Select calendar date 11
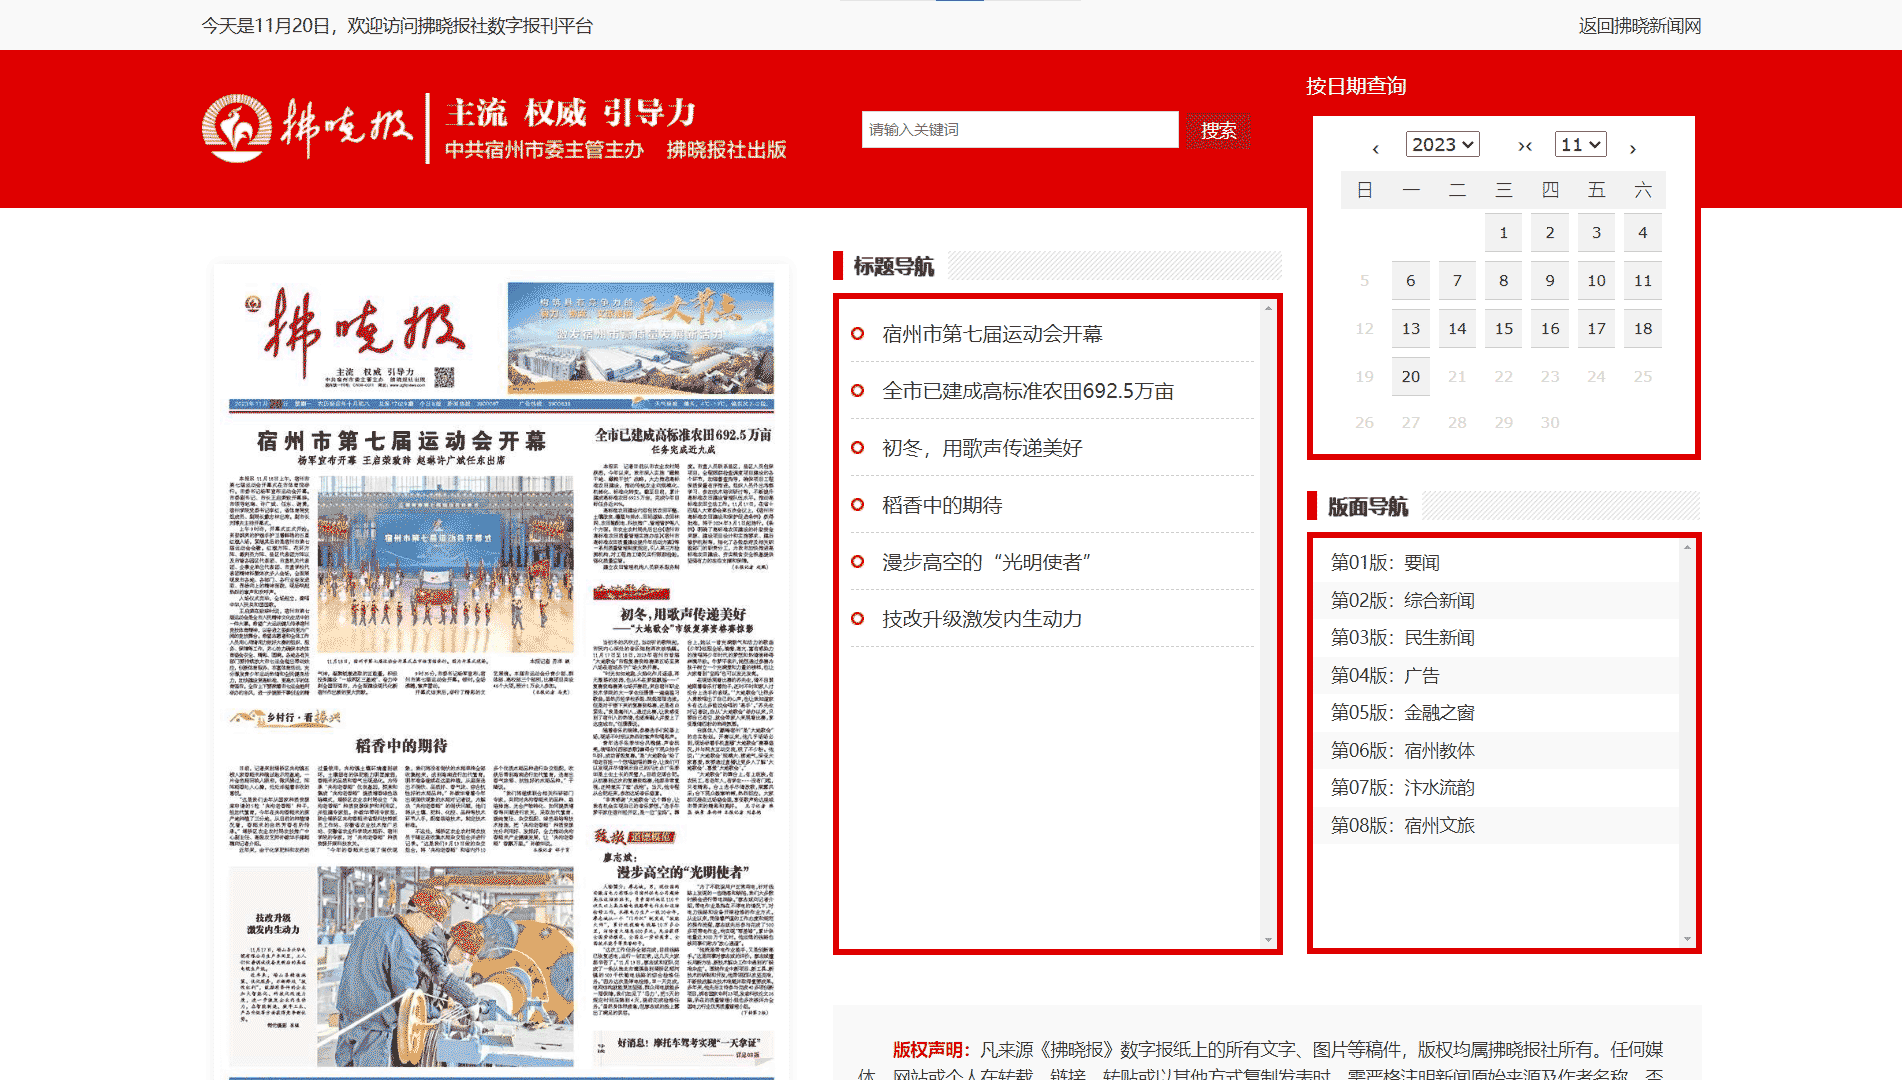 [1643, 280]
